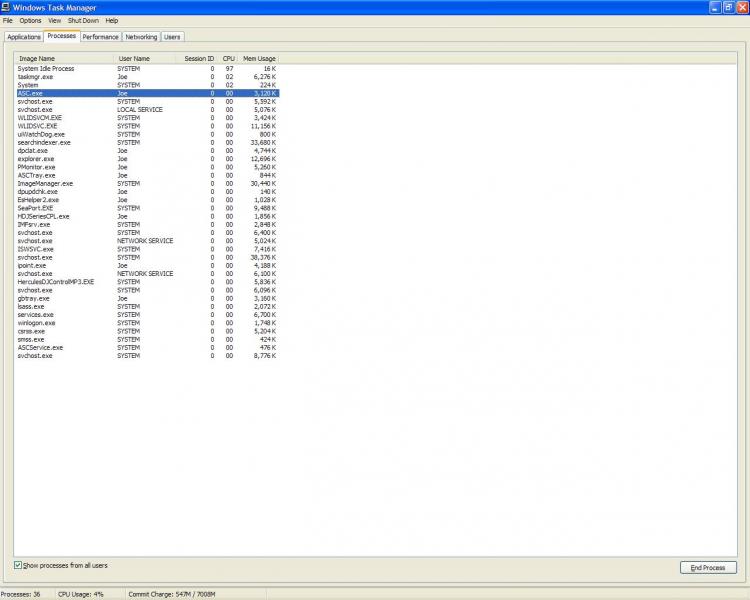Switch to the Applications tab

click(24, 37)
